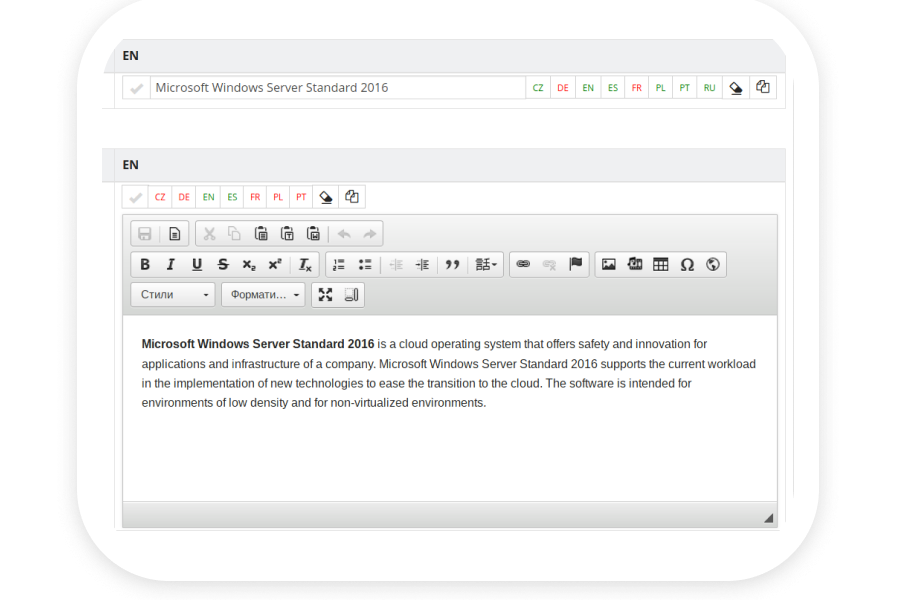Select PL language in title row
The height and width of the screenshot is (600, 900).
661,88
